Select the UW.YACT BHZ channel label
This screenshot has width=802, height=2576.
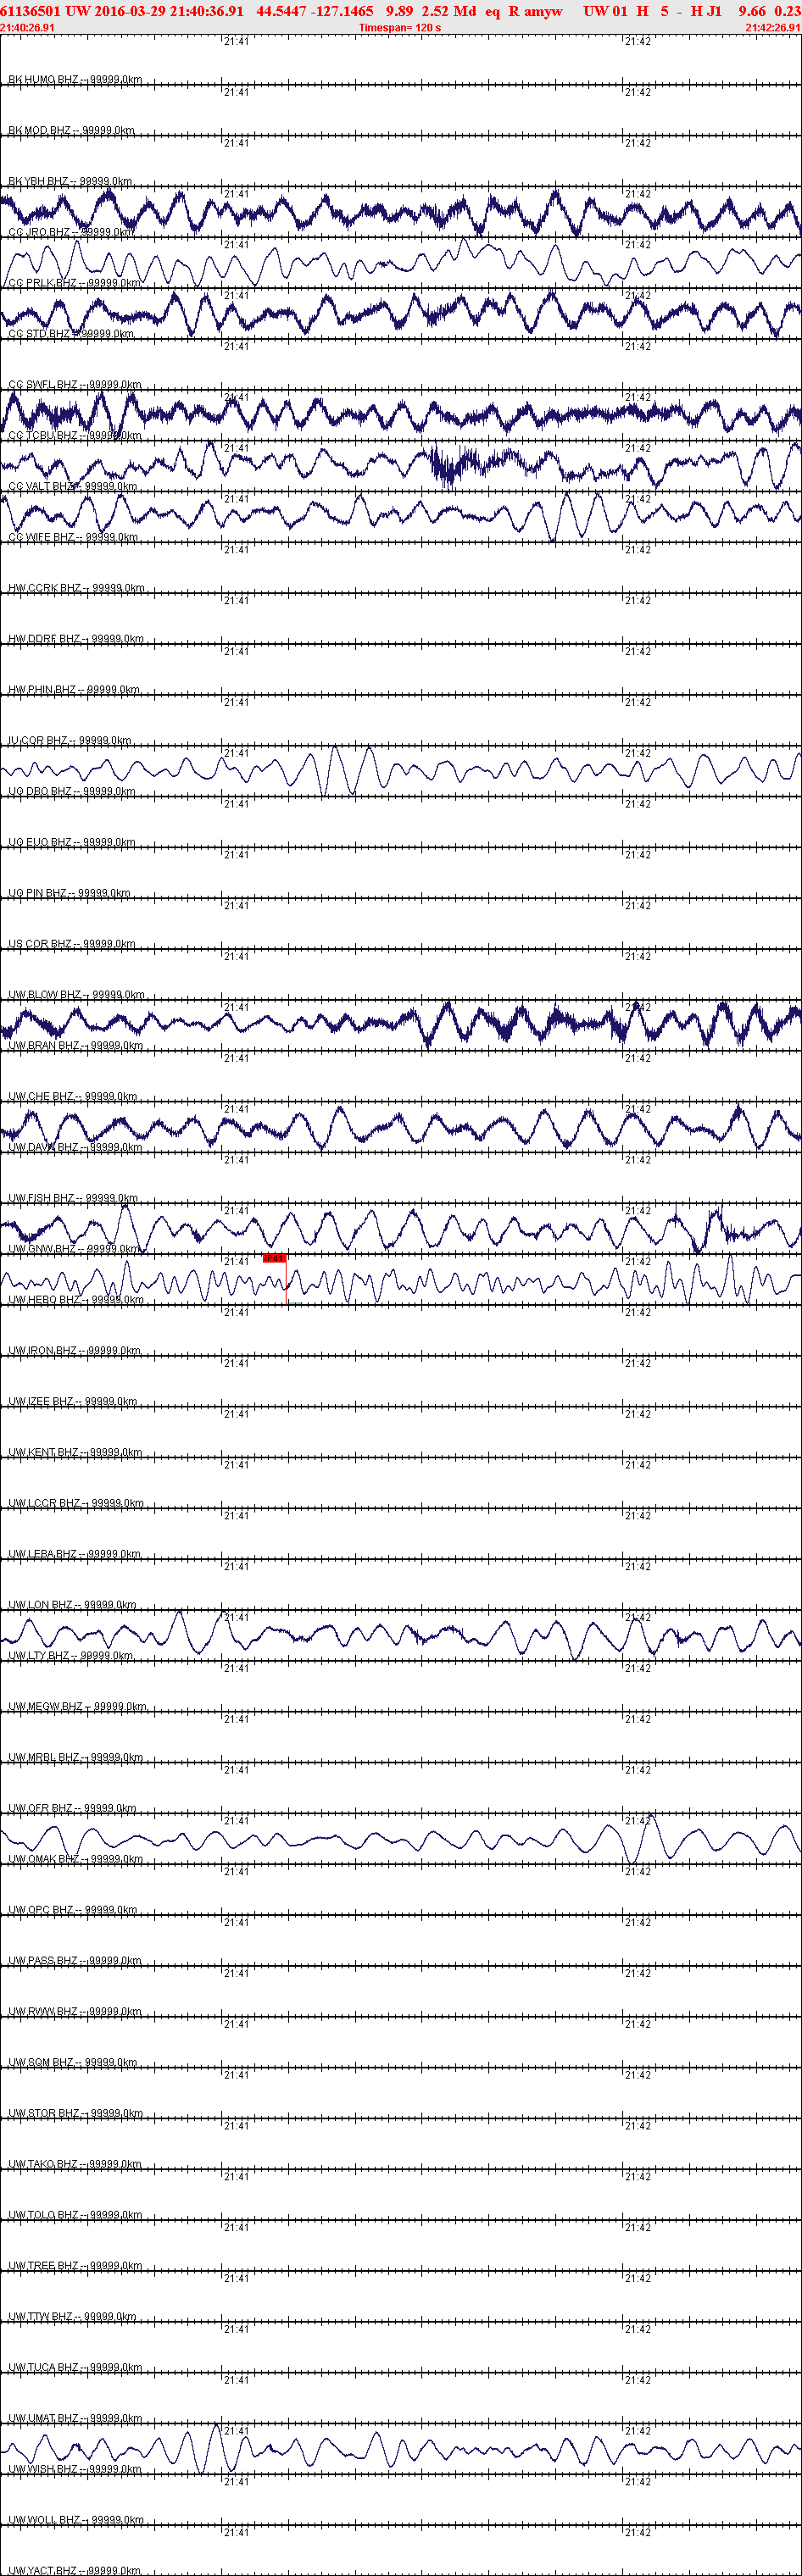coord(75,2570)
